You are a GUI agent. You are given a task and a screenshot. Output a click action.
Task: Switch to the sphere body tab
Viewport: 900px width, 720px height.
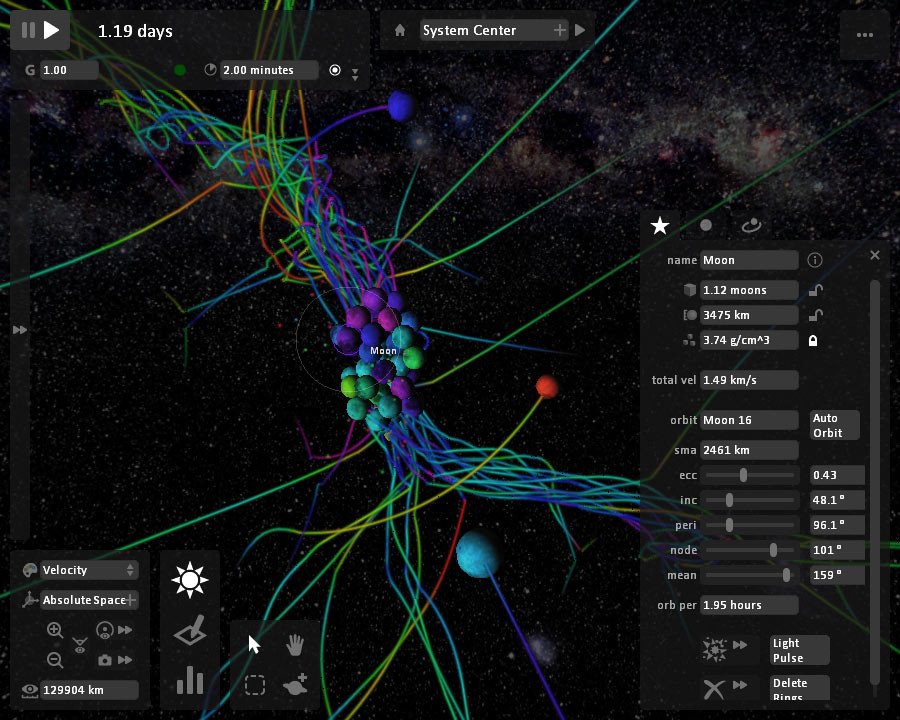pyautogui.click(x=706, y=226)
